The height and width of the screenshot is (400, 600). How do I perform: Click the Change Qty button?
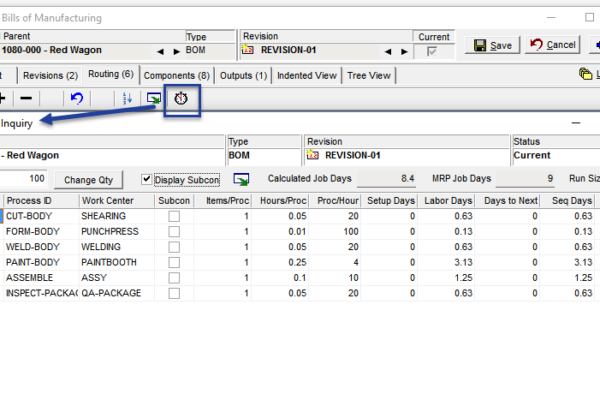tap(88, 180)
